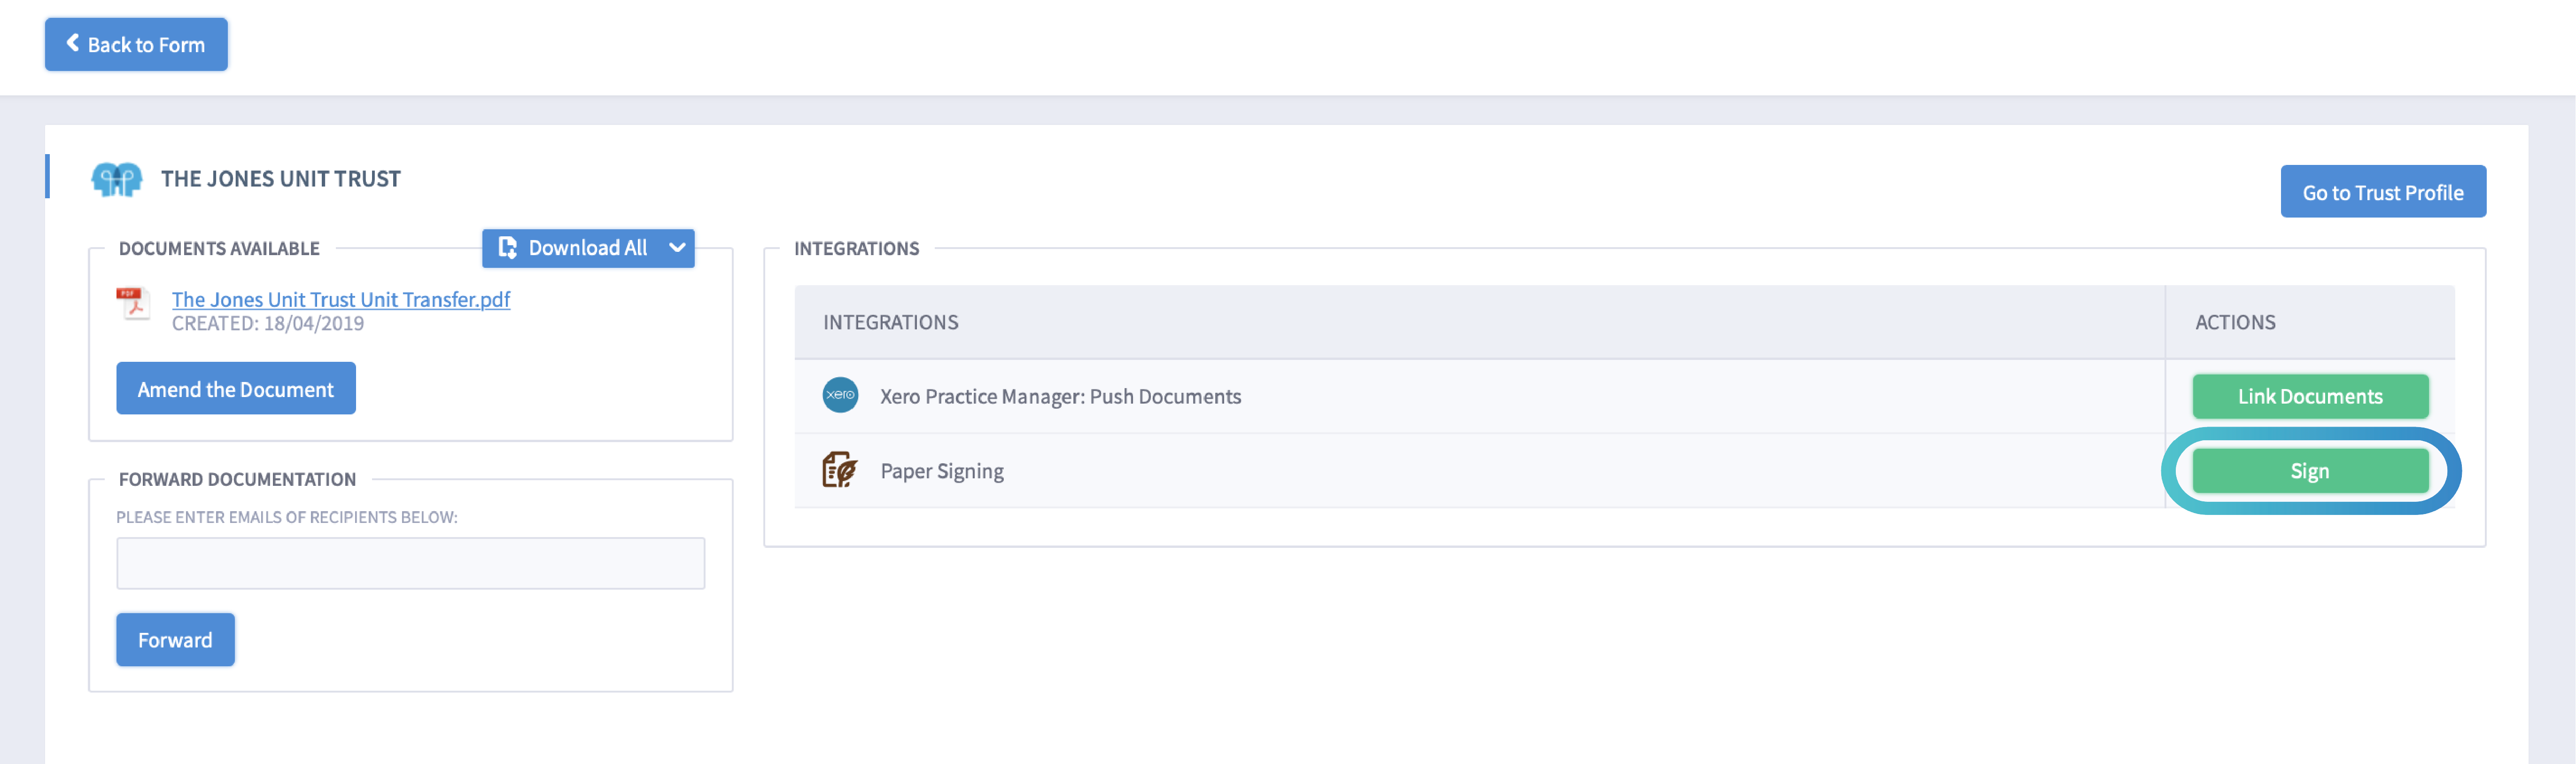This screenshot has height=764, width=2576.
Task: Click THE JONES UNIT TRUST heading
Action: tap(280, 179)
